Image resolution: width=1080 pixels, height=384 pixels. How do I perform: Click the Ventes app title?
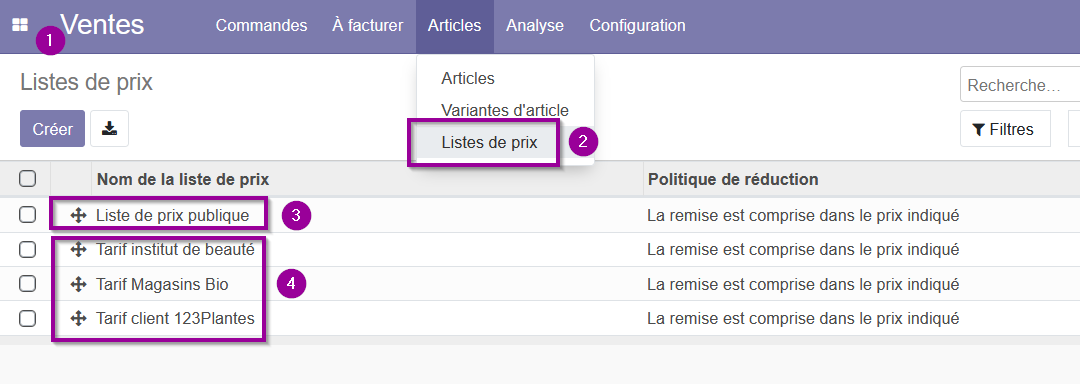click(102, 25)
